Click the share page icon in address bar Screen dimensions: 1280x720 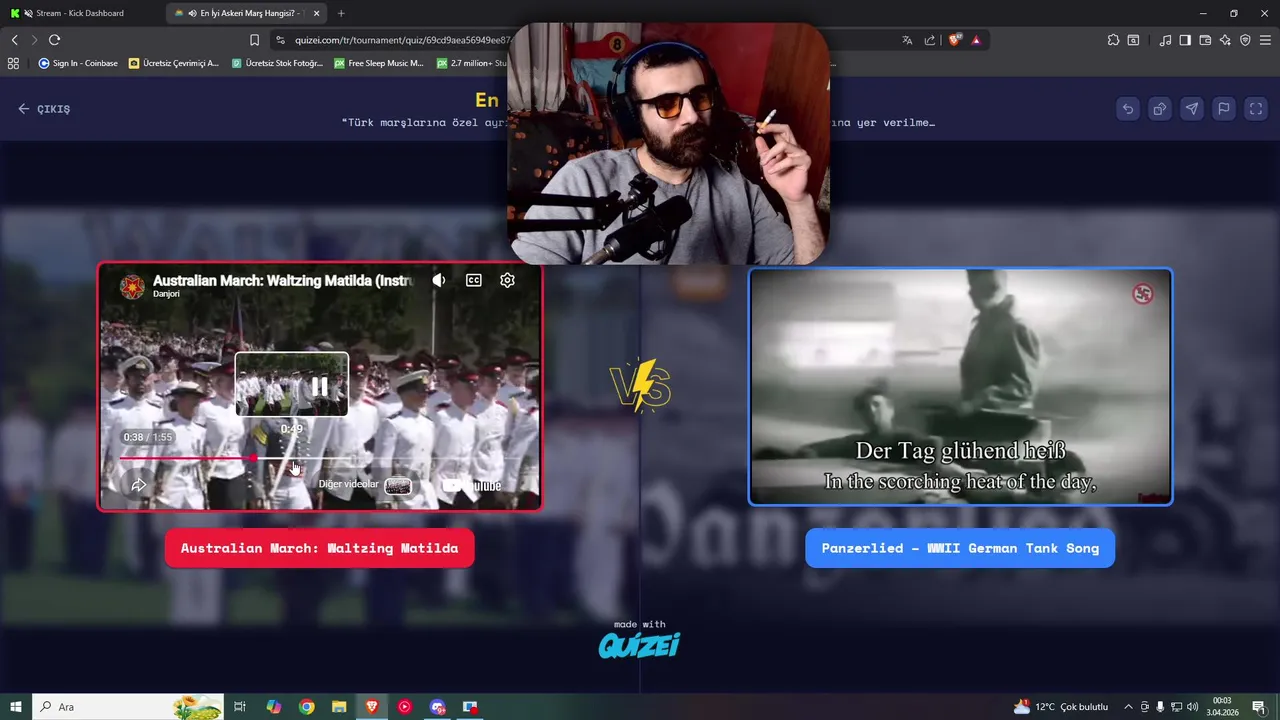[930, 40]
